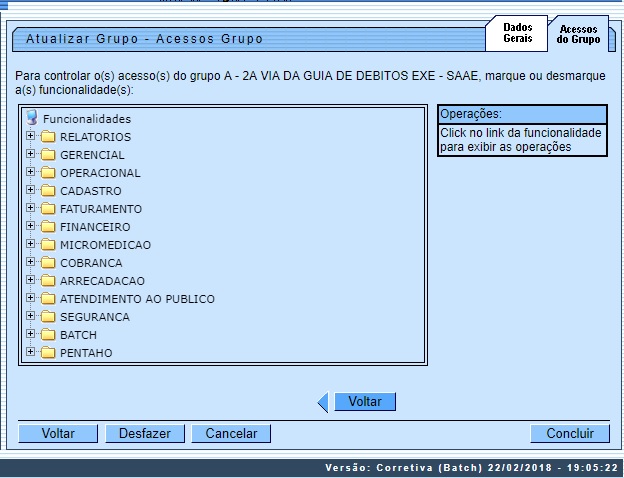
Task: Select OPERACIONAL text in the tree
Action: [100, 173]
